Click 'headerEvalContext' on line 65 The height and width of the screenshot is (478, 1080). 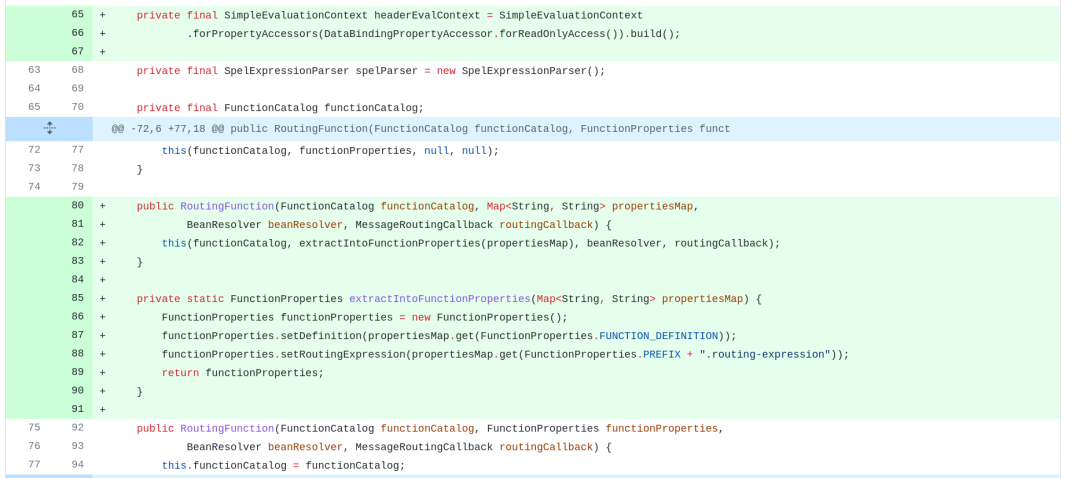click(427, 15)
